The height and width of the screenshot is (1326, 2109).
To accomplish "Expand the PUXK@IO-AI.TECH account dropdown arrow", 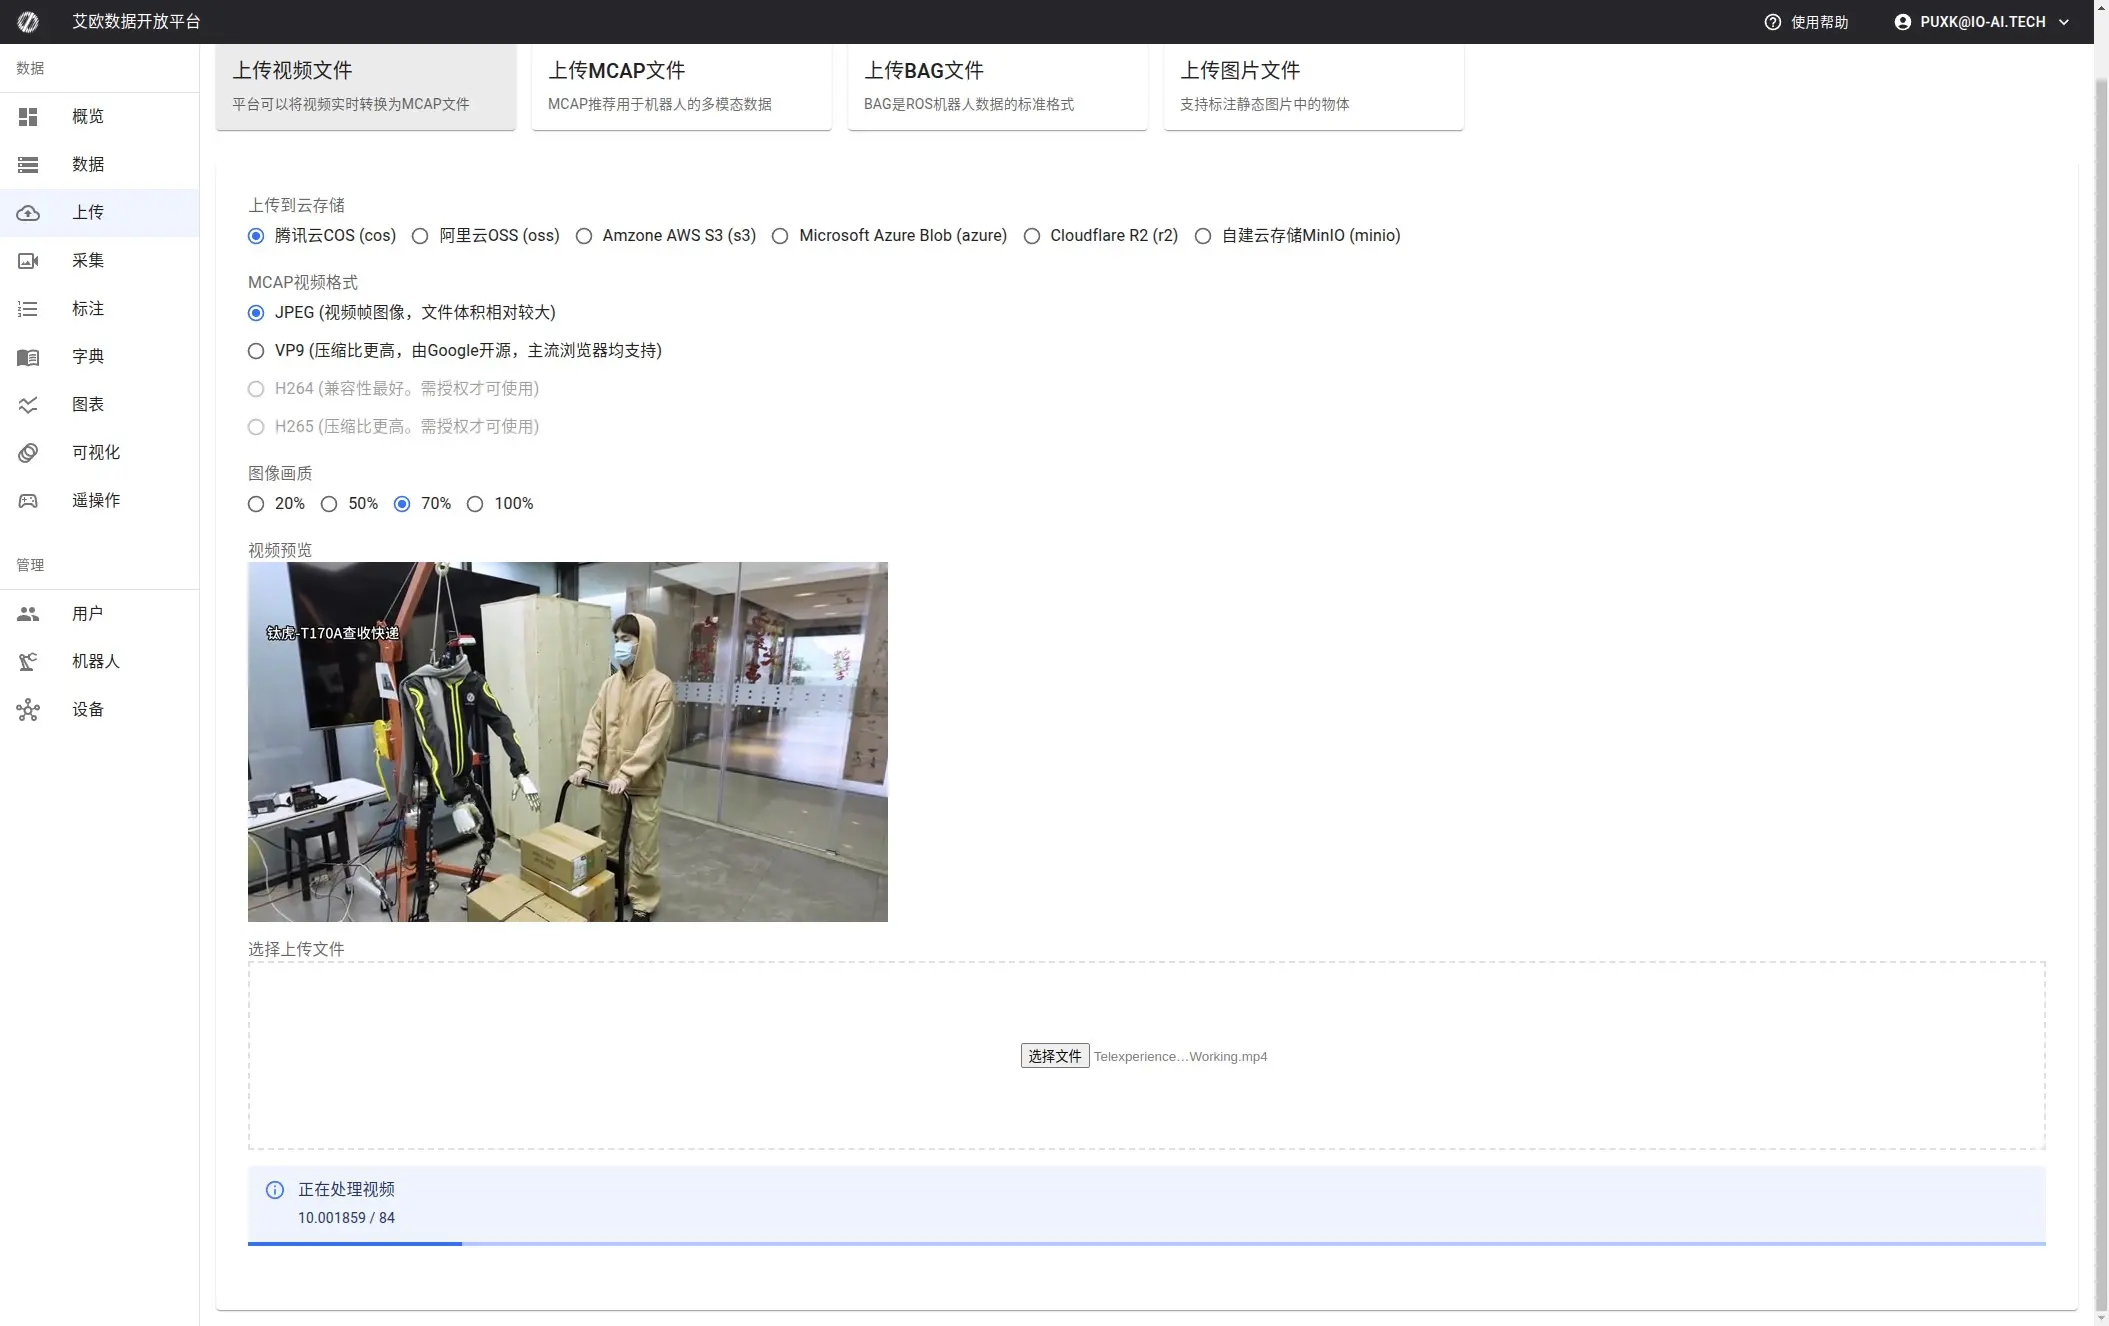I will (x=2064, y=22).
